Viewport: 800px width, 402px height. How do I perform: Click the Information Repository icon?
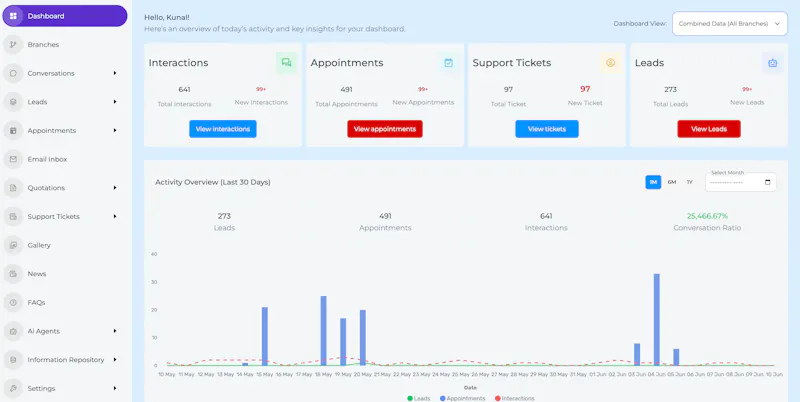click(13, 360)
